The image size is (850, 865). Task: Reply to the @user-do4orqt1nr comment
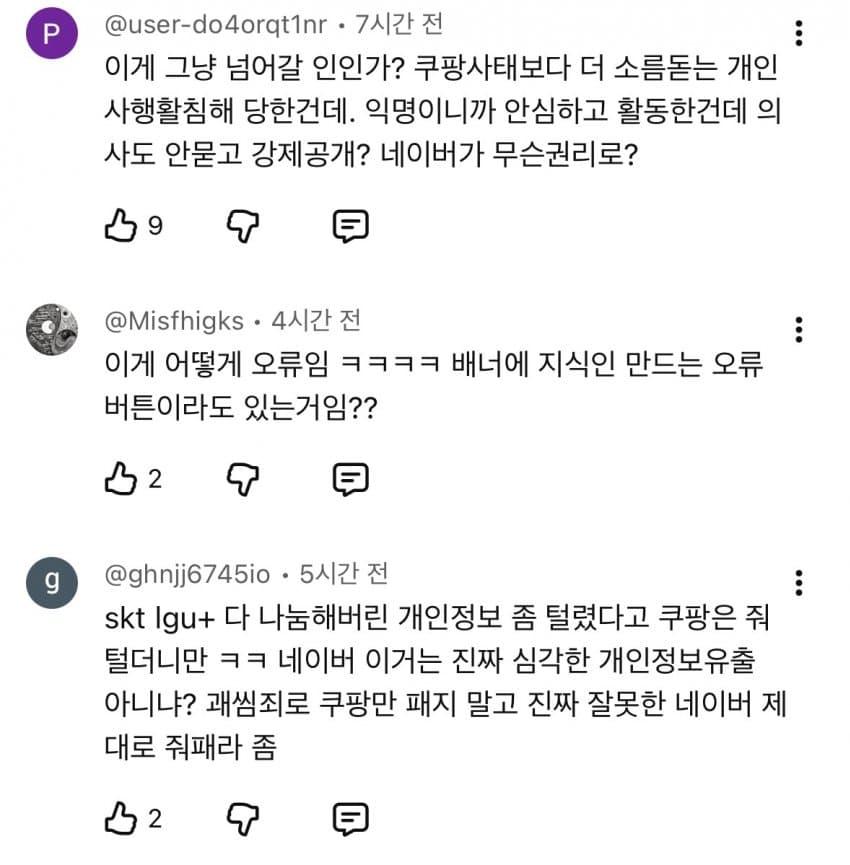(350, 226)
